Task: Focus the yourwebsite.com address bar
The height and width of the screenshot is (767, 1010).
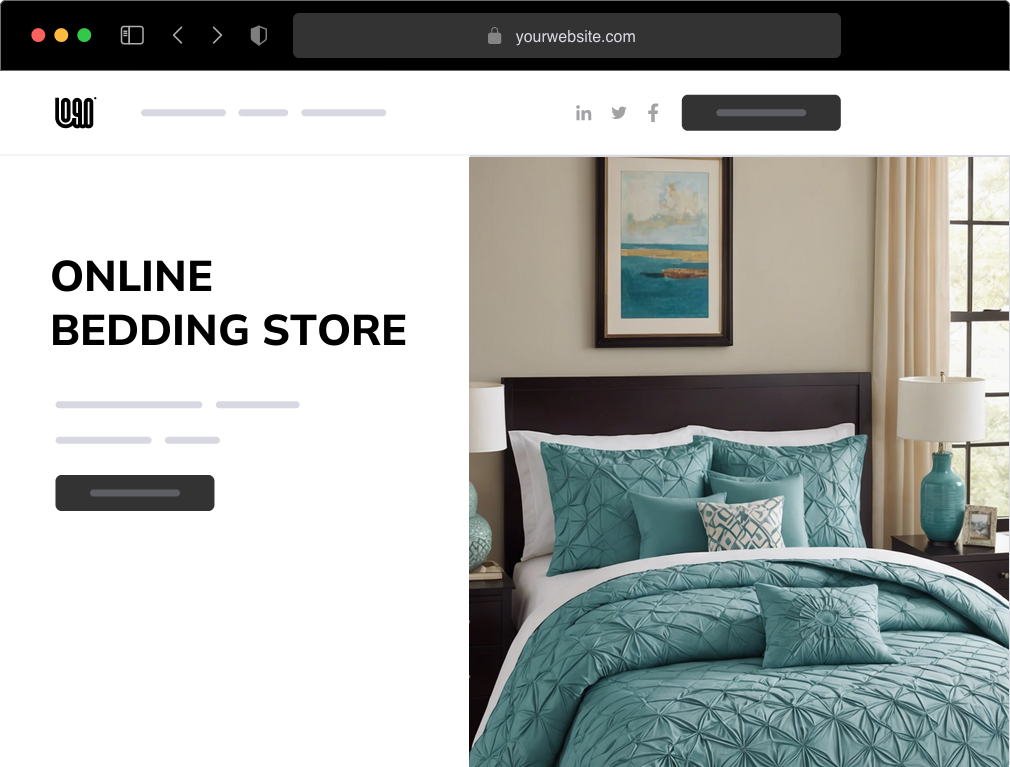Action: pyautogui.click(x=567, y=35)
